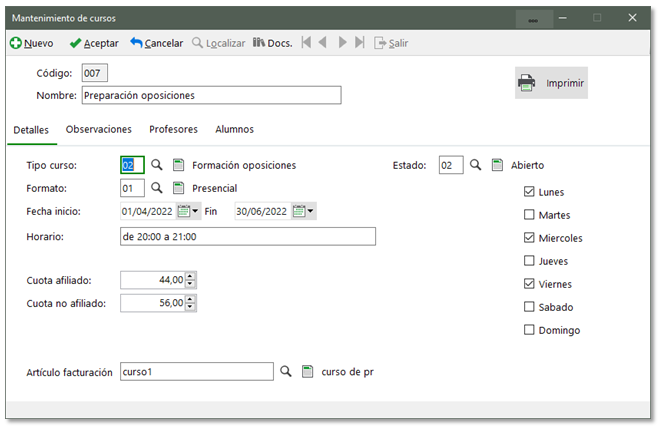Check the Jueves checkbox

pyautogui.click(x=529, y=260)
